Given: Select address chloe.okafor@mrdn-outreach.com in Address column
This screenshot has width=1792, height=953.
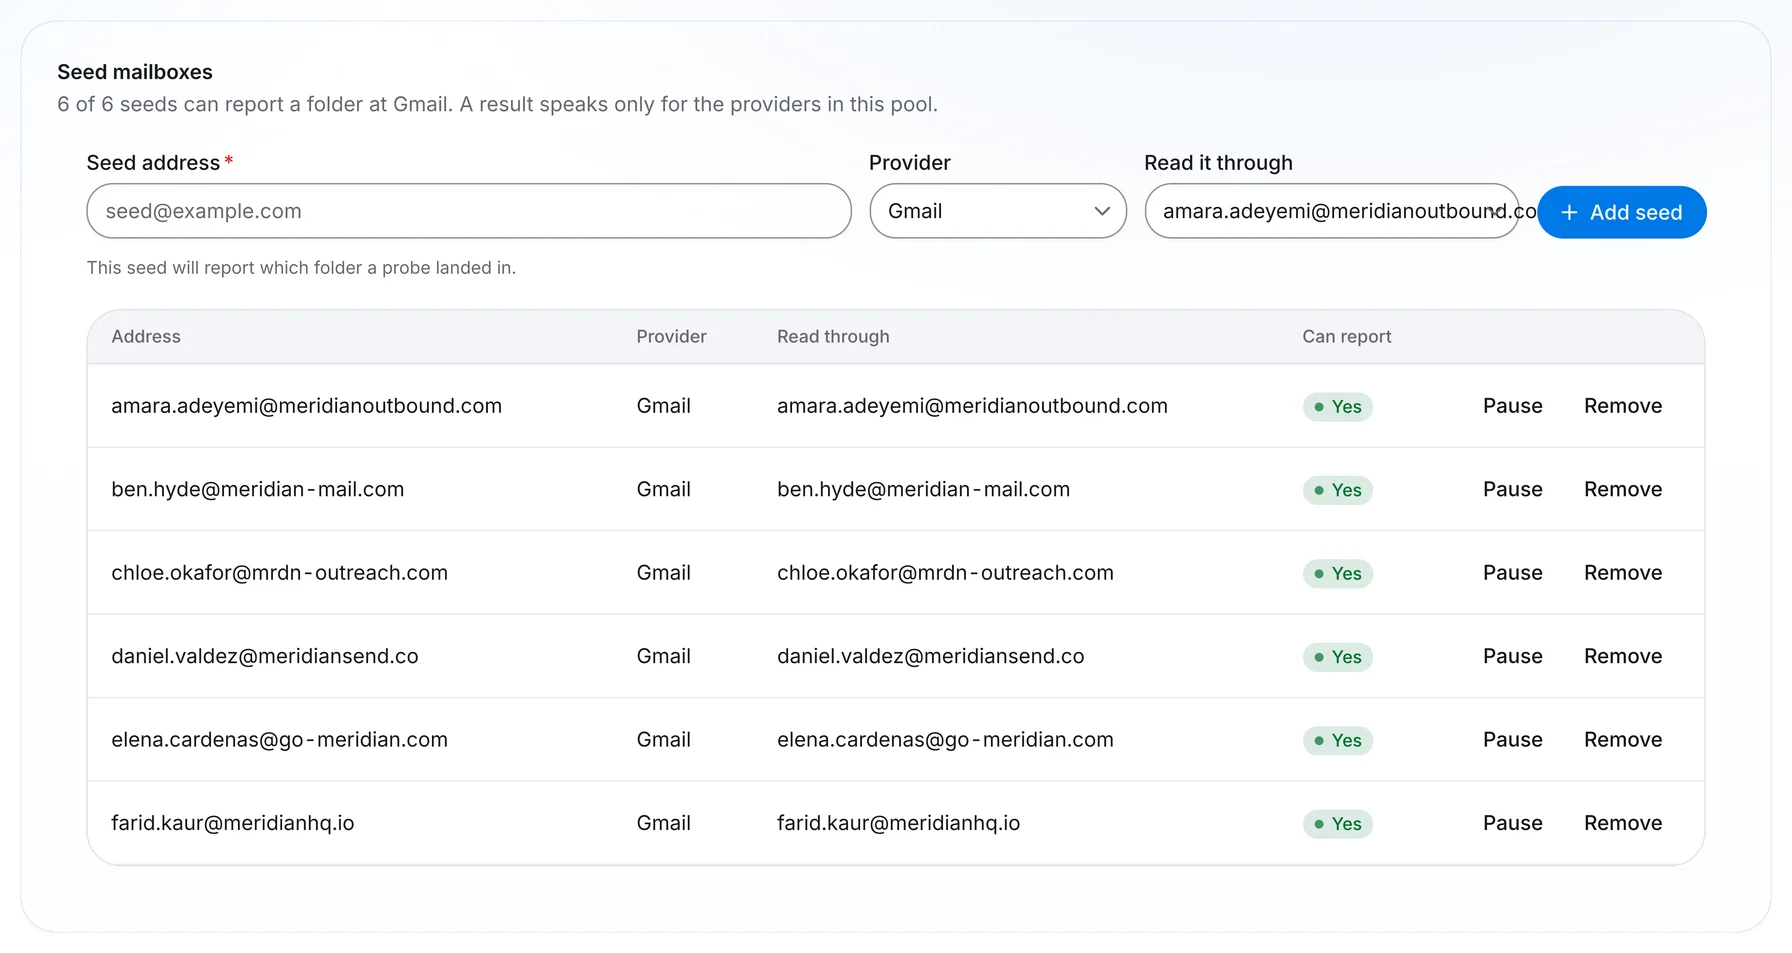Looking at the screenshot, I should click(x=279, y=573).
